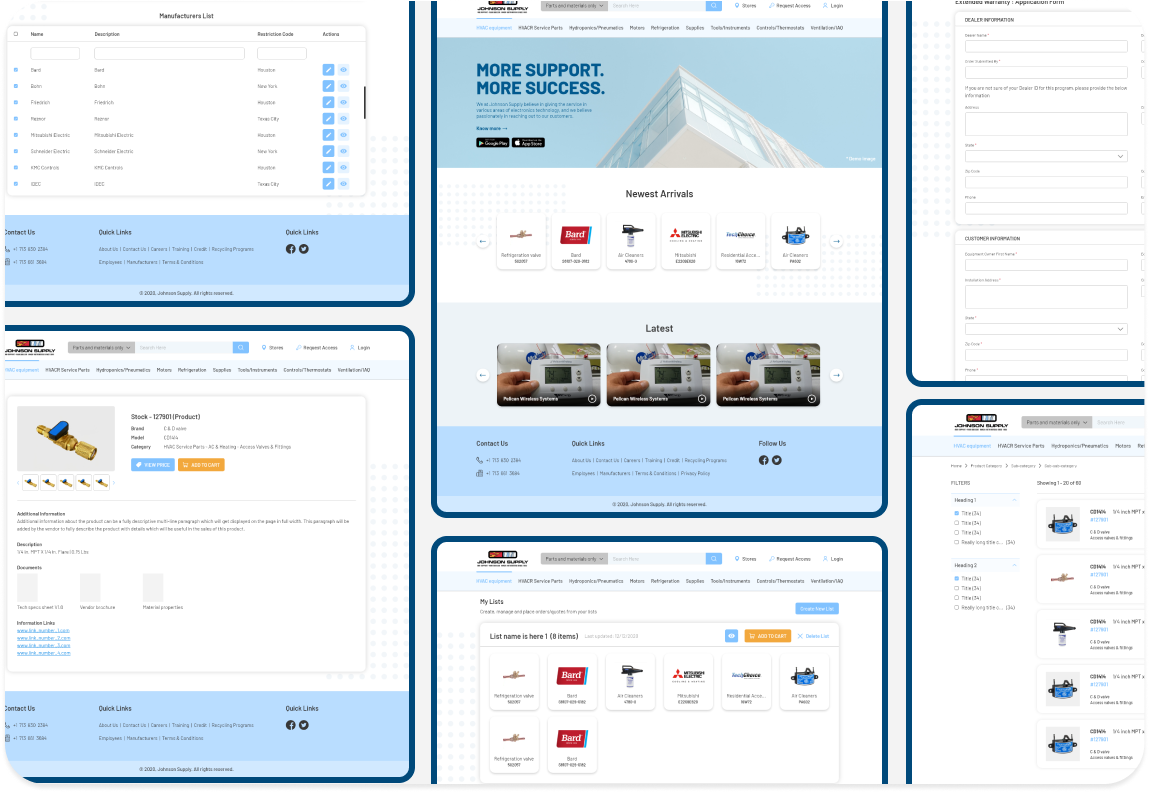This screenshot has width=1150, height=793.
Task: Open Twitter icon in Manufacturers List page footer
Action: click(x=304, y=249)
